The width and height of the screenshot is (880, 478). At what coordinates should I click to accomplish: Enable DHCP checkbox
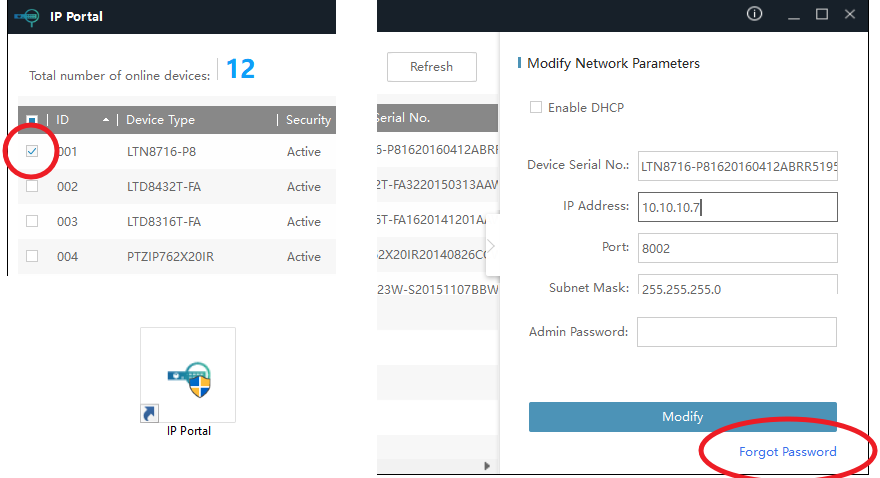click(x=536, y=107)
